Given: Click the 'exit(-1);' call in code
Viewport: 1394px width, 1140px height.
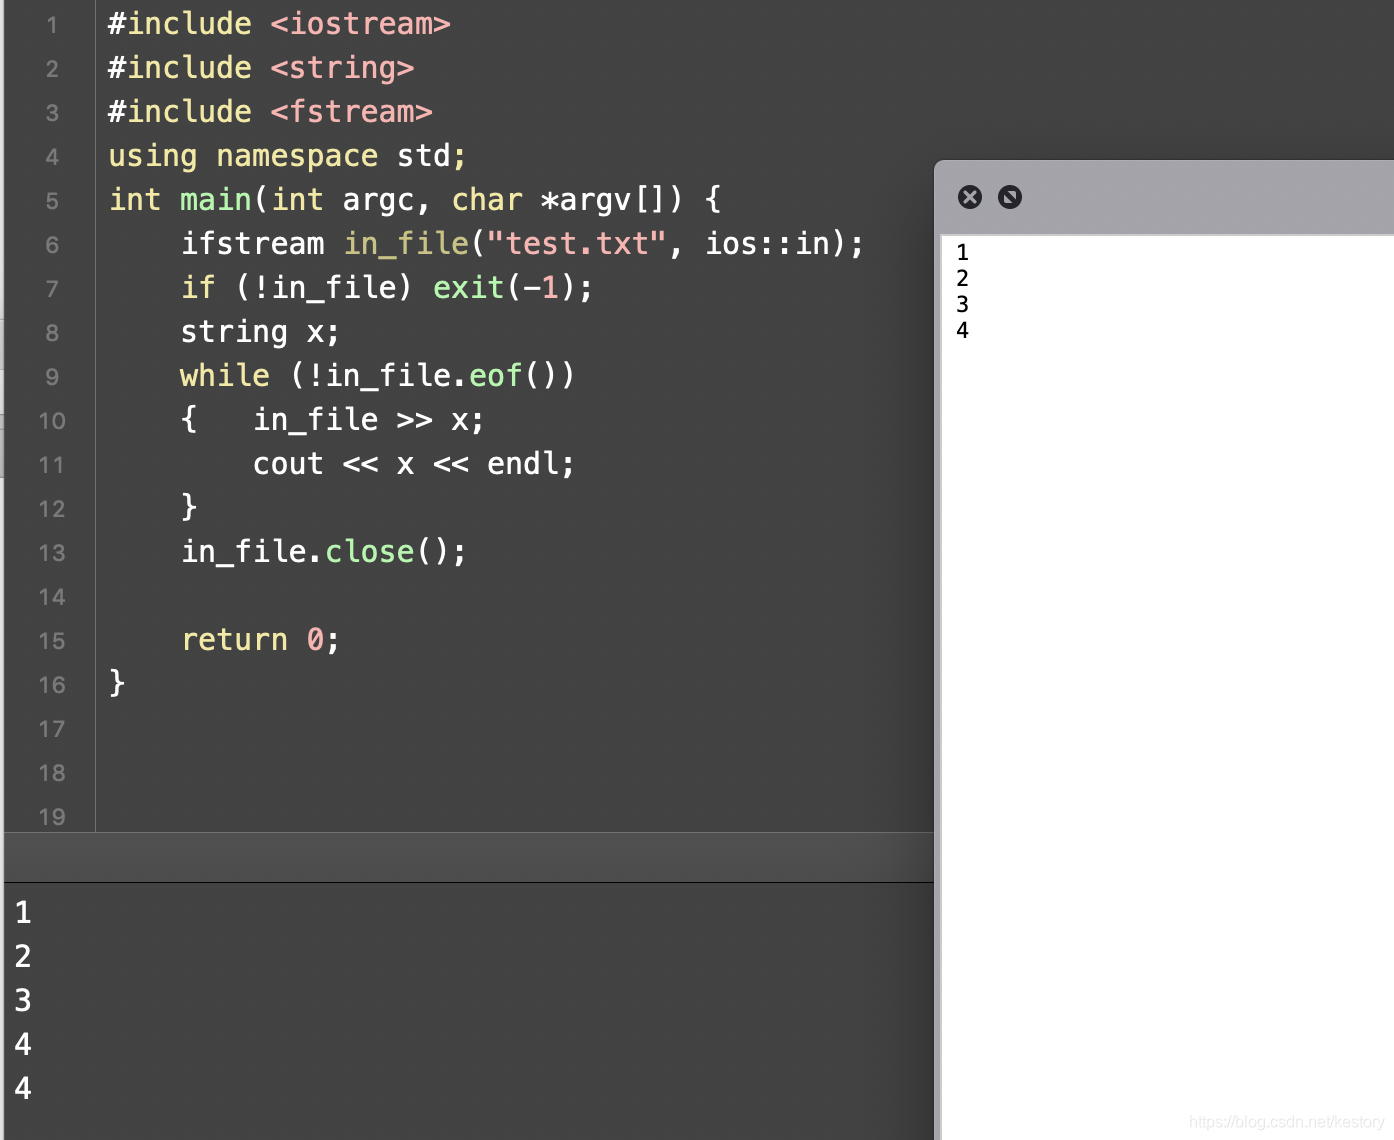Looking at the screenshot, I should coord(513,288).
